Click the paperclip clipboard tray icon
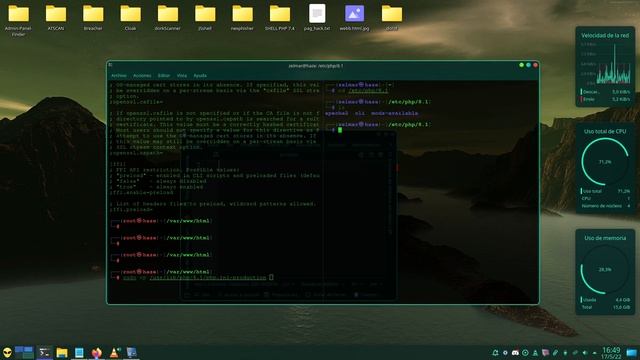640x360 pixels. pyautogui.click(x=555, y=353)
